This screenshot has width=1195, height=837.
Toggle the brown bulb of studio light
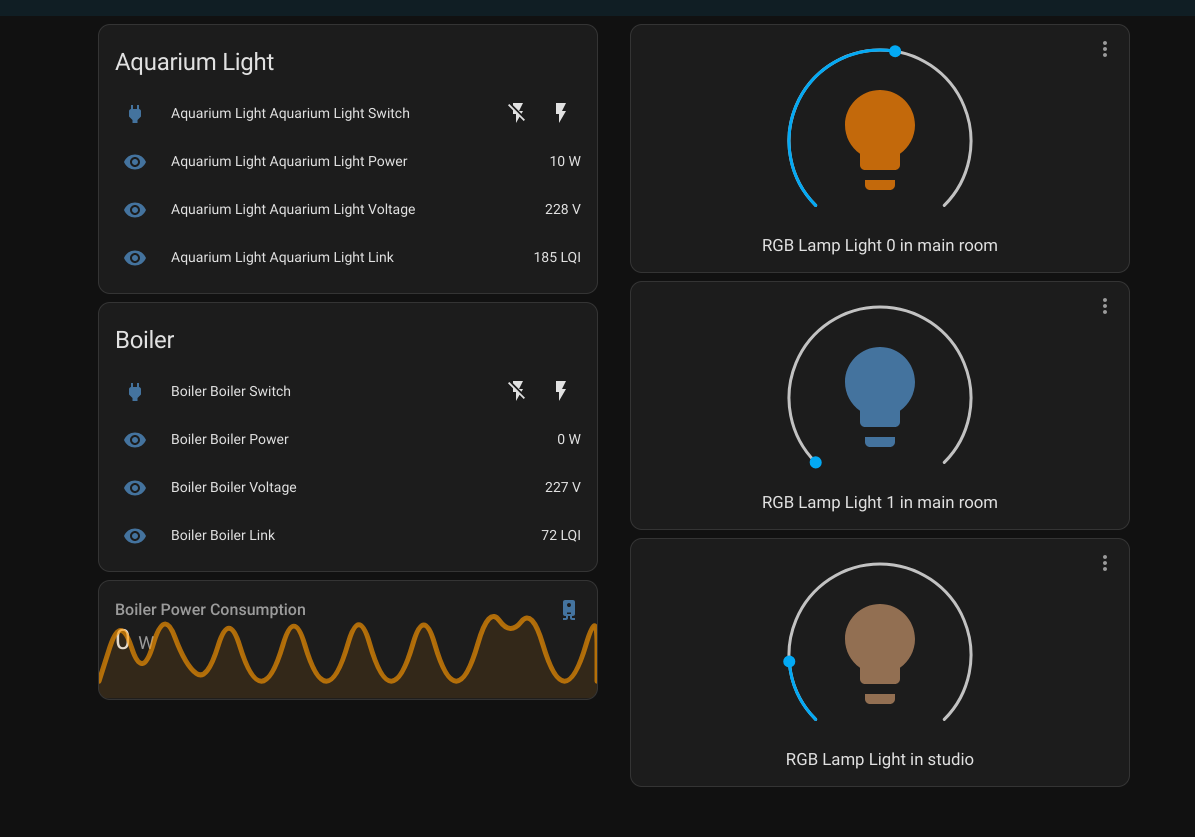[x=879, y=653]
